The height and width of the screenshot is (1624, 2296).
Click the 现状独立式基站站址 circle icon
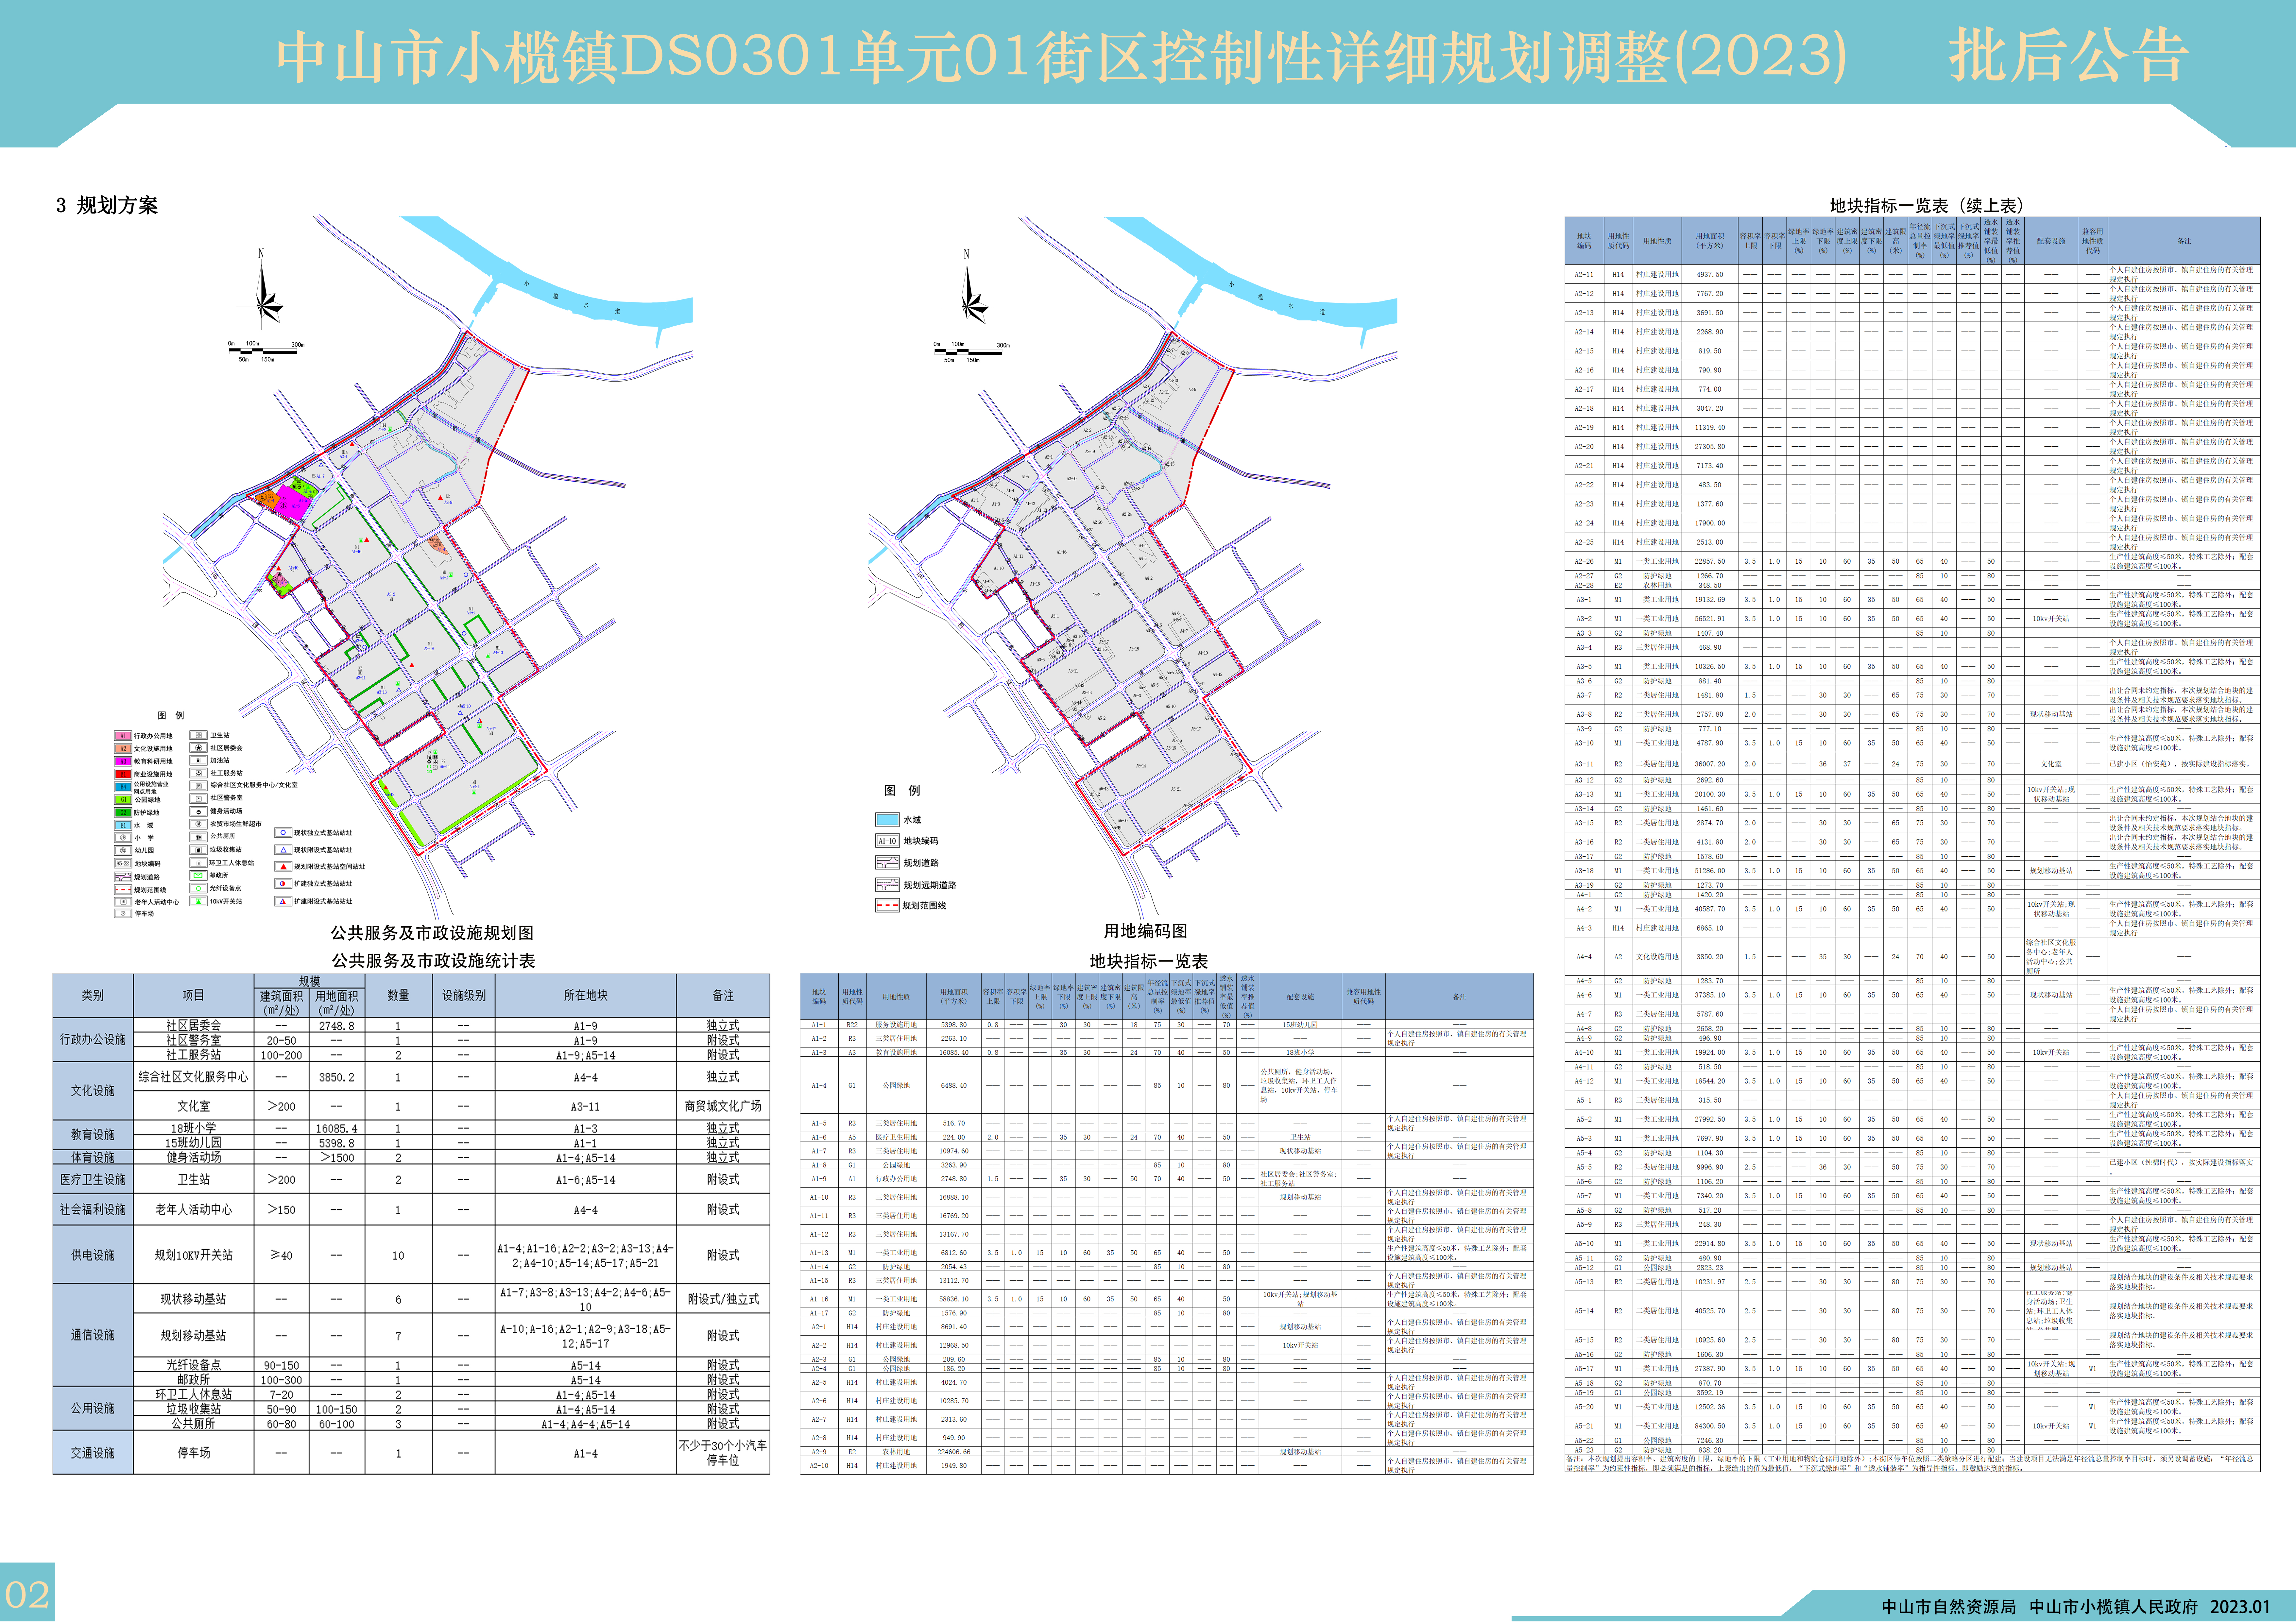pyautogui.click(x=283, y=833)
